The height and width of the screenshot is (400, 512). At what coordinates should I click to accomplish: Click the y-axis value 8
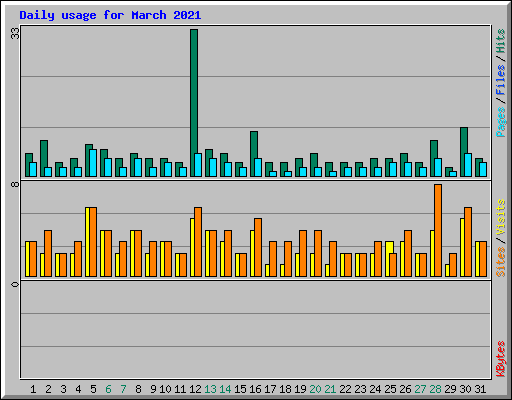[15, 184]
